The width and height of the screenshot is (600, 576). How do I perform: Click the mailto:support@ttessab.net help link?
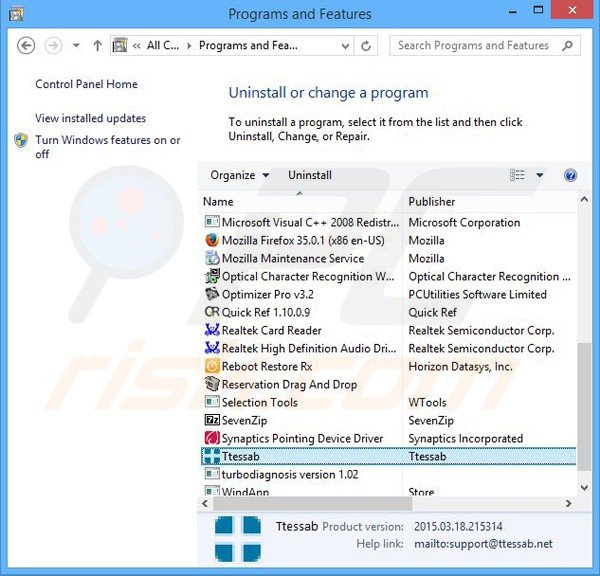coord(483,544)
